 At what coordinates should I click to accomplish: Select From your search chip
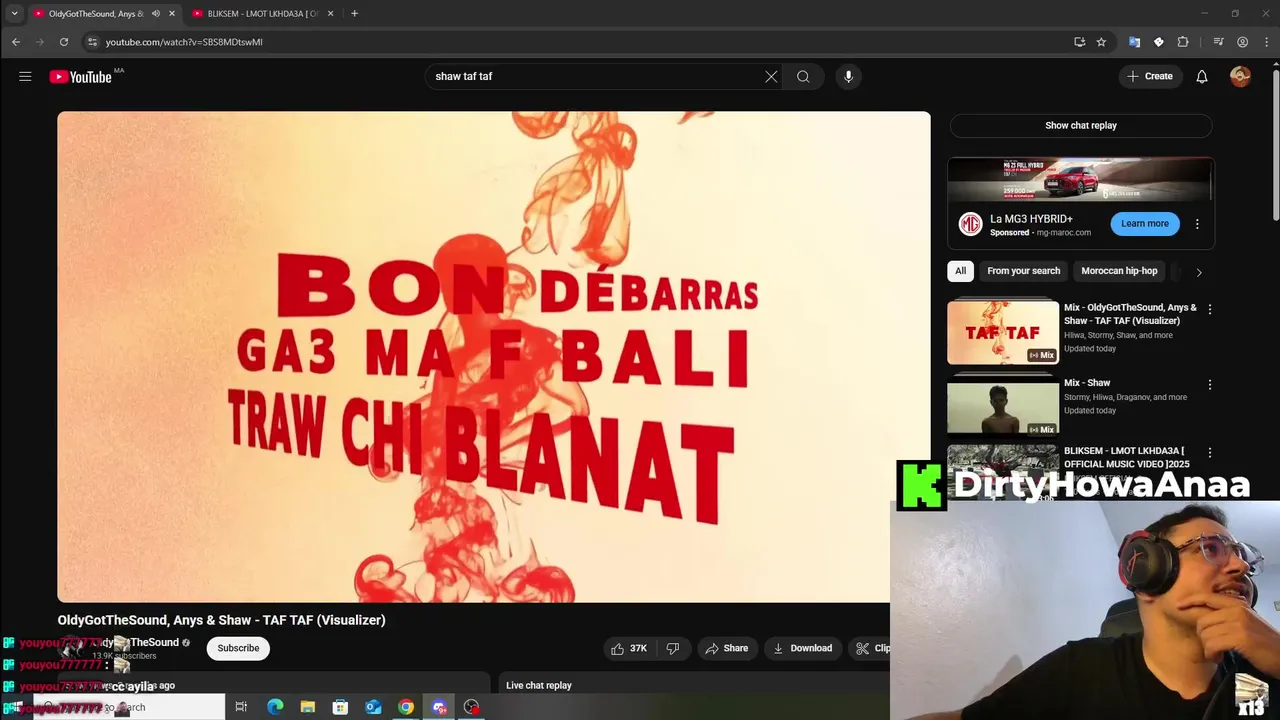click(x=1023, y=271)
